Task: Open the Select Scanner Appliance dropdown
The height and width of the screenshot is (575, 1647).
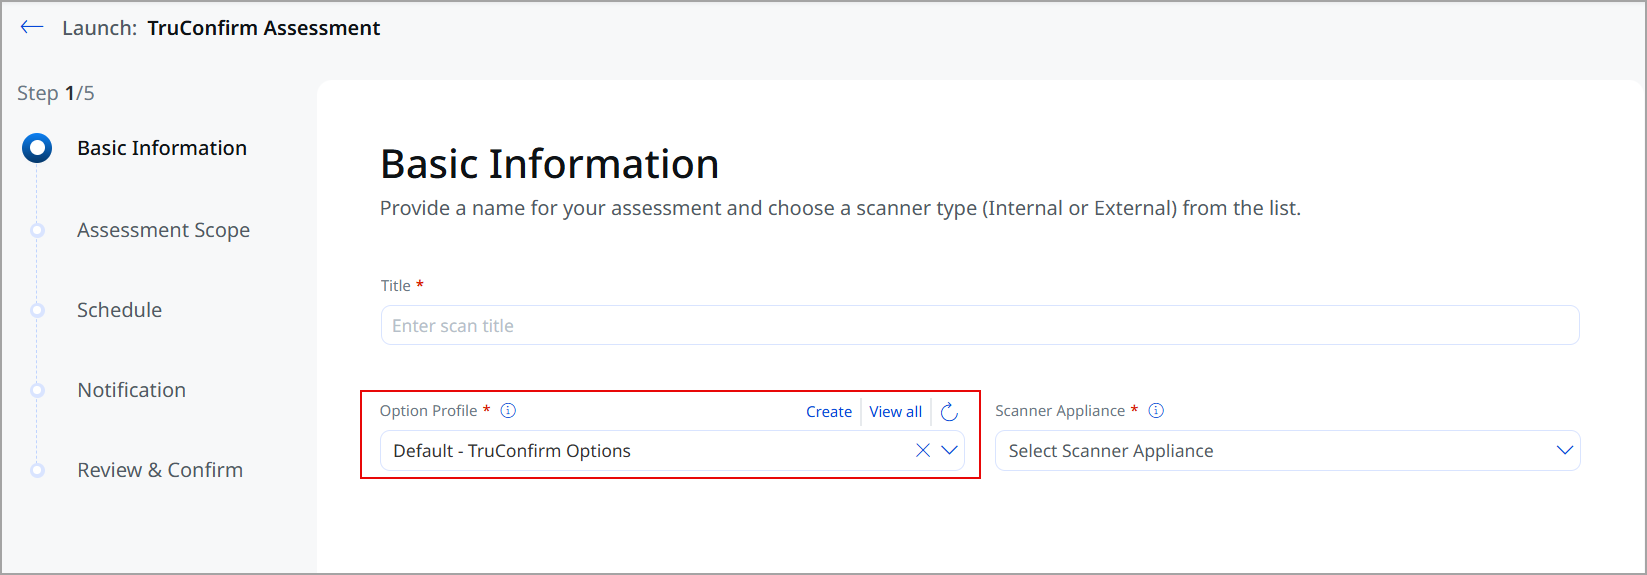Action: [1288, 450]
